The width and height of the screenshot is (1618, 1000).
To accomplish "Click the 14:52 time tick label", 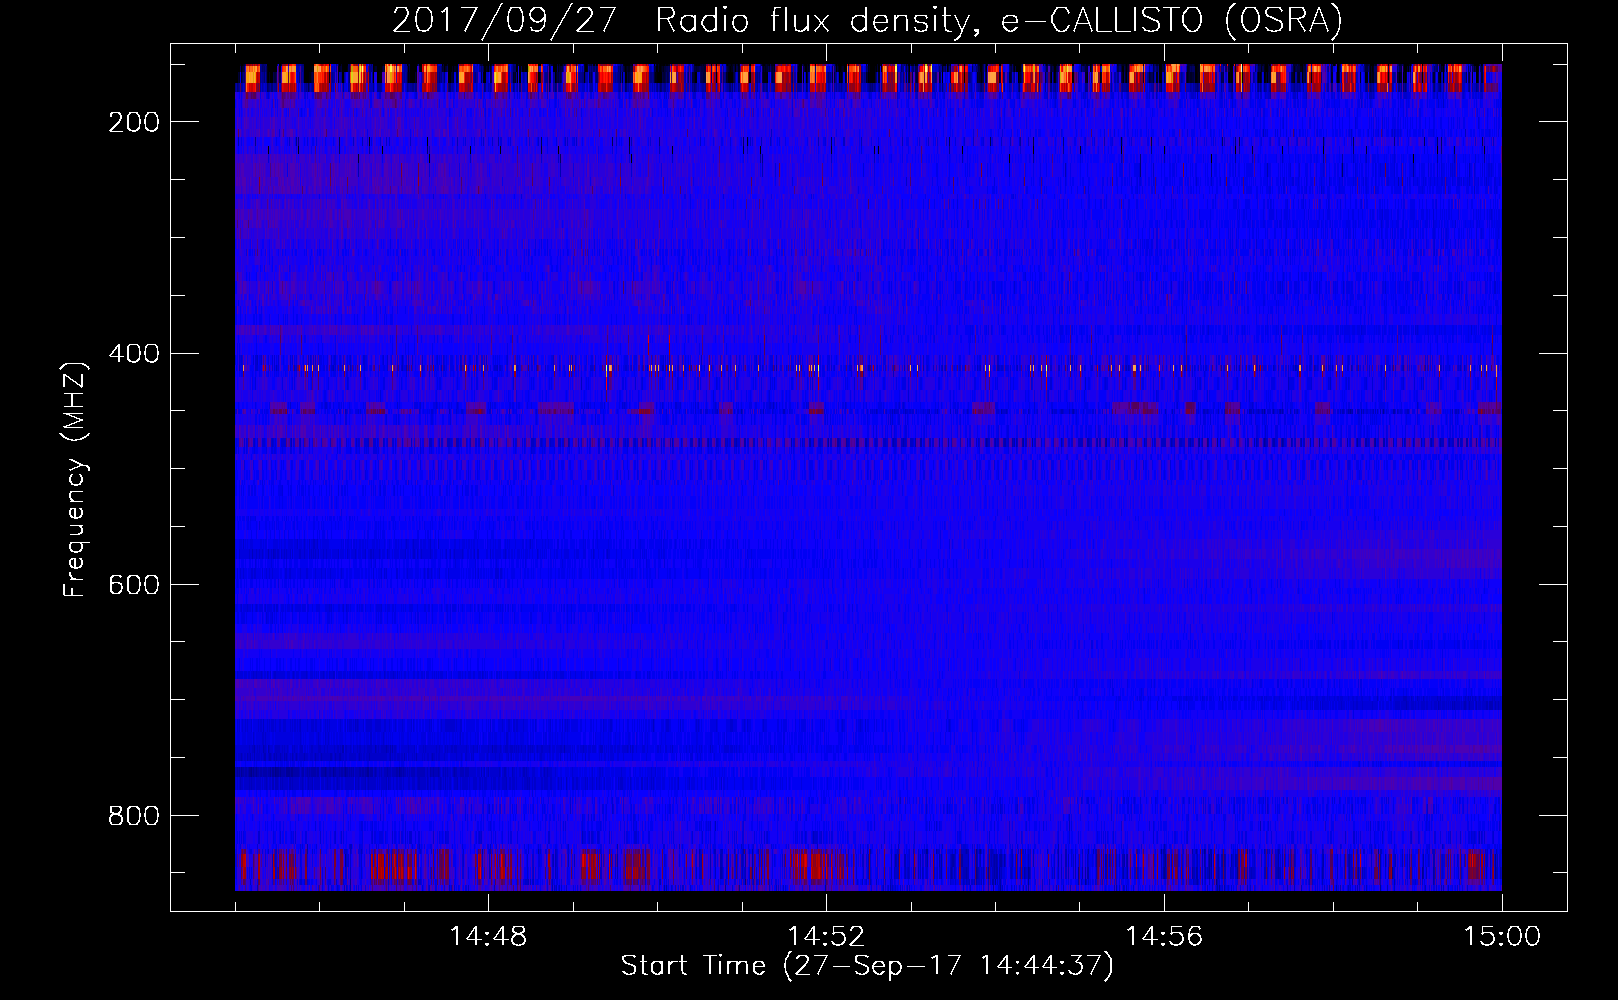I will (x=826, y=937).
